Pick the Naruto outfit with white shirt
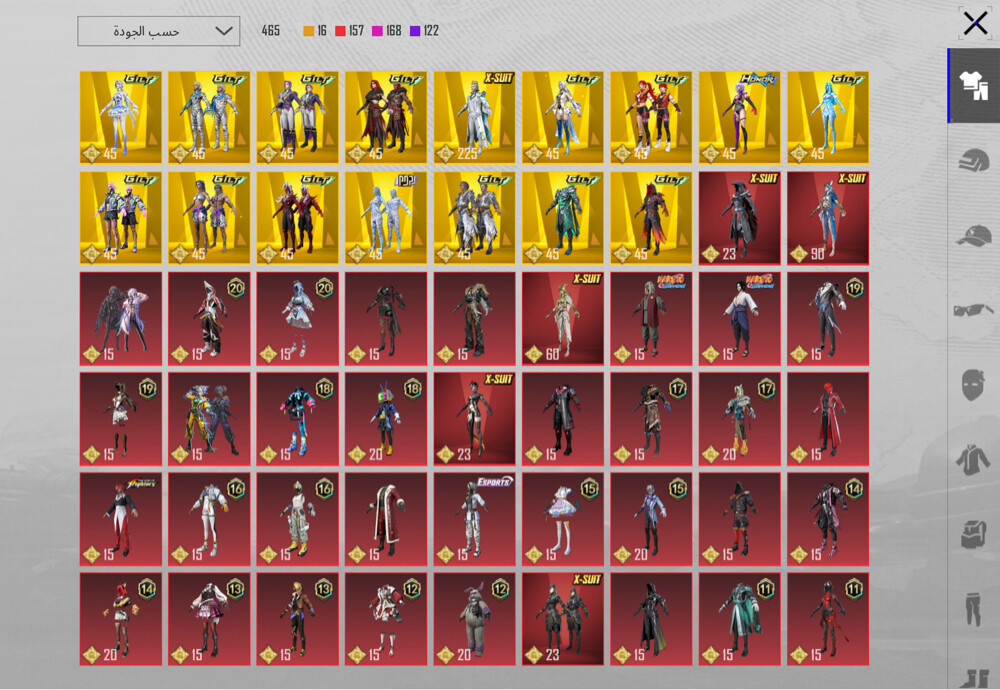This screenshot has height=690, width=1000. pos(740,318)
